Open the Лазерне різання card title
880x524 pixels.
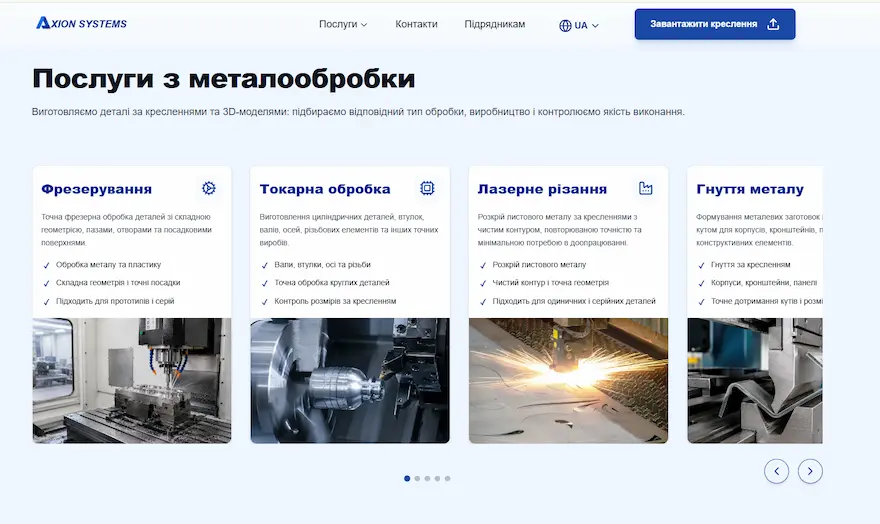pyautogui.click(x=542, y=189)
